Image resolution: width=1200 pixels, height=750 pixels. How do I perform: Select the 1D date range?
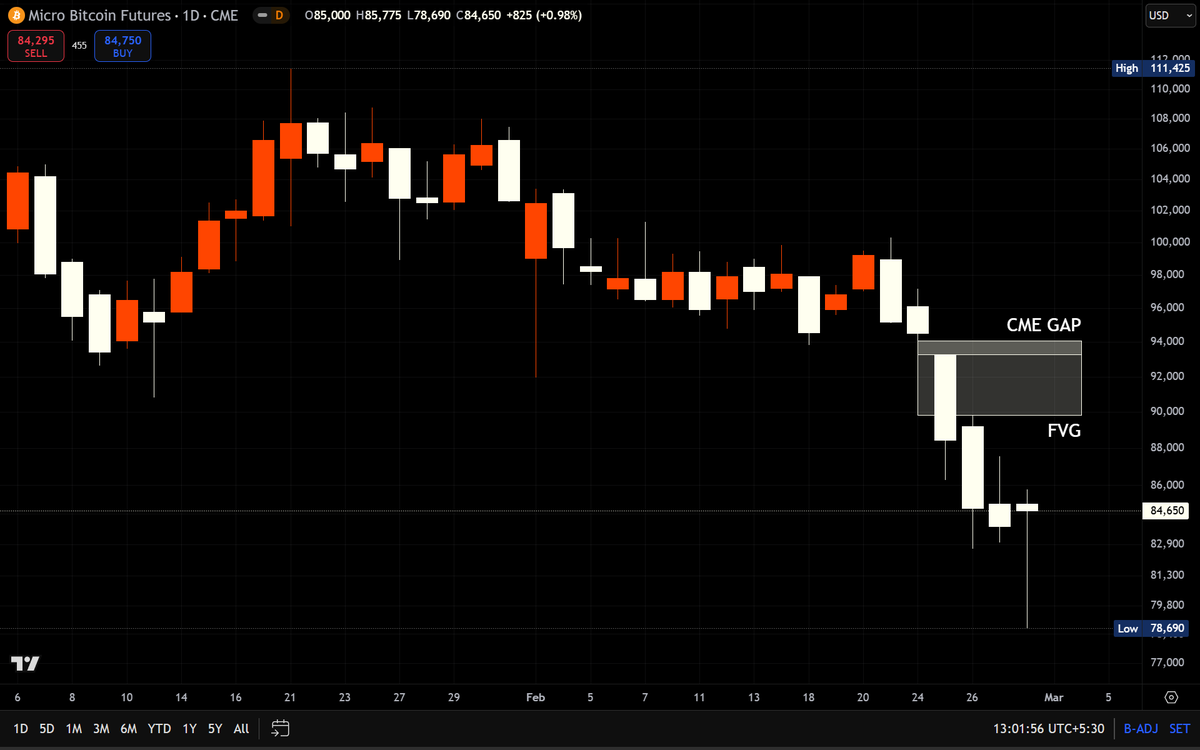20,729
